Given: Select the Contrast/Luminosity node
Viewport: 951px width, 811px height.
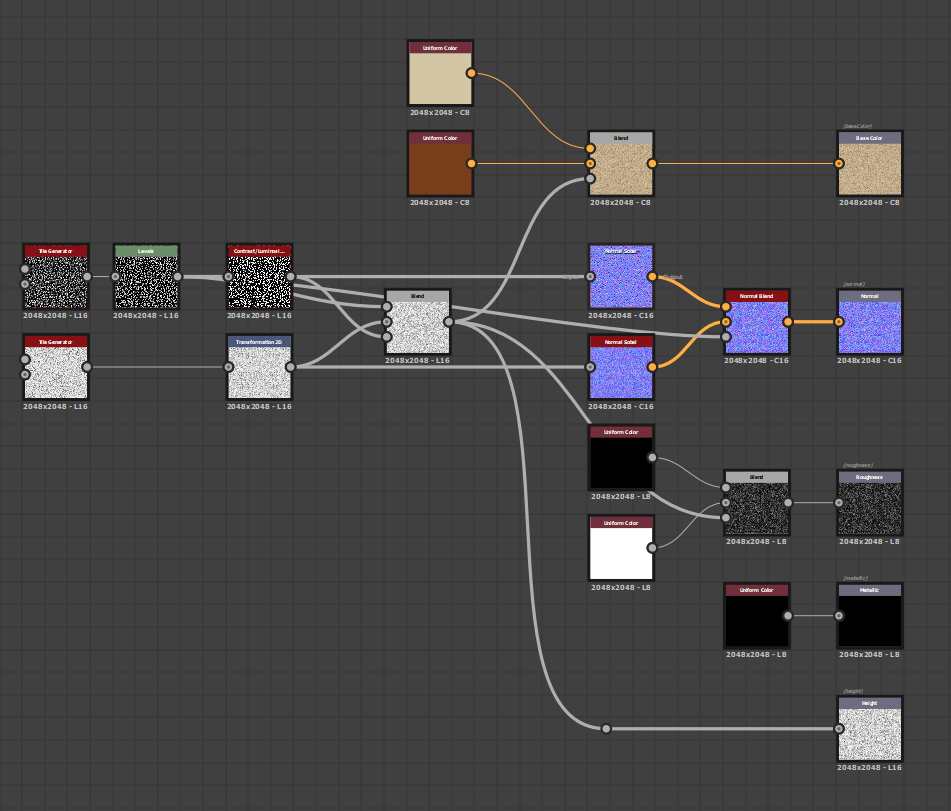Looking at the screenshot, I should click(260, 277).
